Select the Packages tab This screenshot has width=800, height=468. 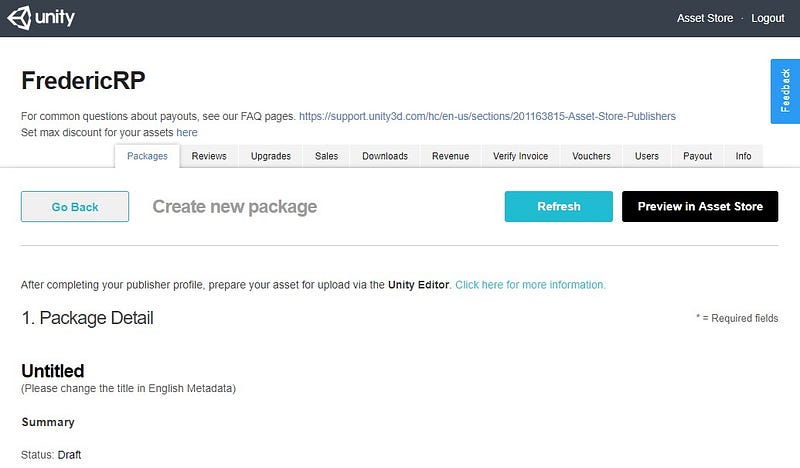pos(147,156)
